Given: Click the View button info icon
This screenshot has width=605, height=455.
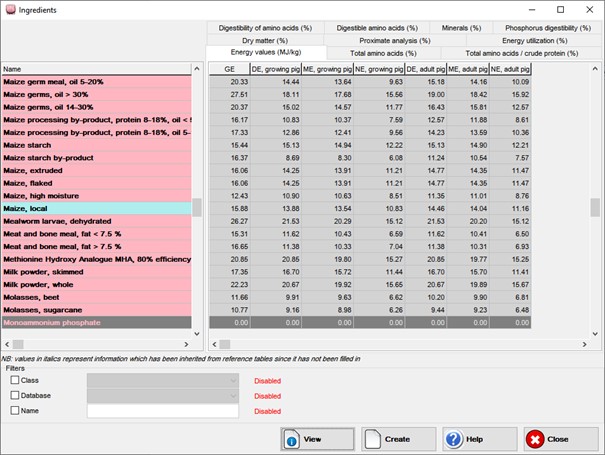Looking at the screenshot, I should [x=292, y=440].
